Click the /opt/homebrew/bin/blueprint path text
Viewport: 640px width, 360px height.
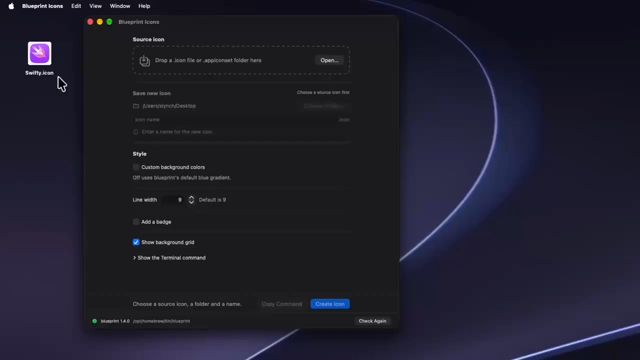click(x=161, y=321)
